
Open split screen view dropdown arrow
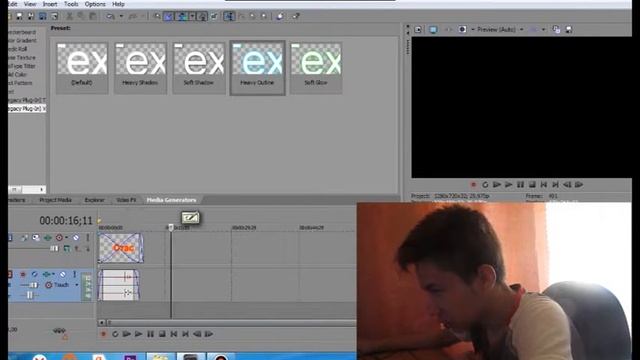473,29
